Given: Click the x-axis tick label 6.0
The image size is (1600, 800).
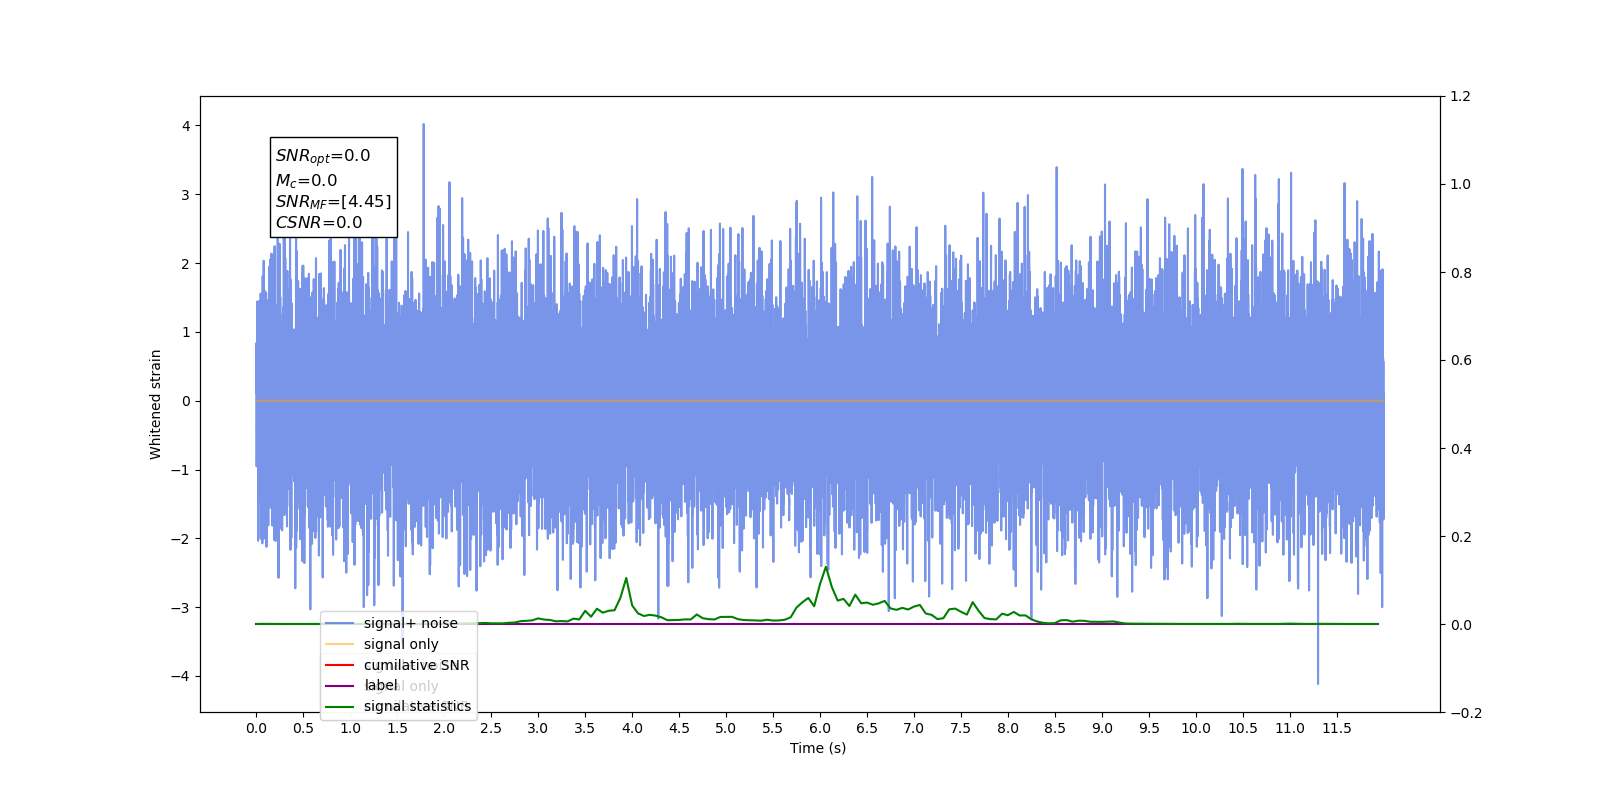Looking at the screenshot, I should [820, 728].
